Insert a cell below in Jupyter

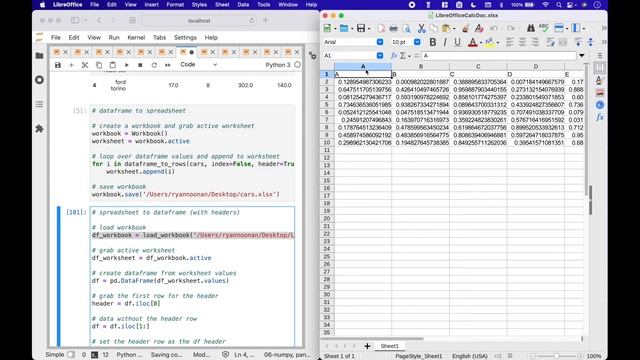[71, 65]
